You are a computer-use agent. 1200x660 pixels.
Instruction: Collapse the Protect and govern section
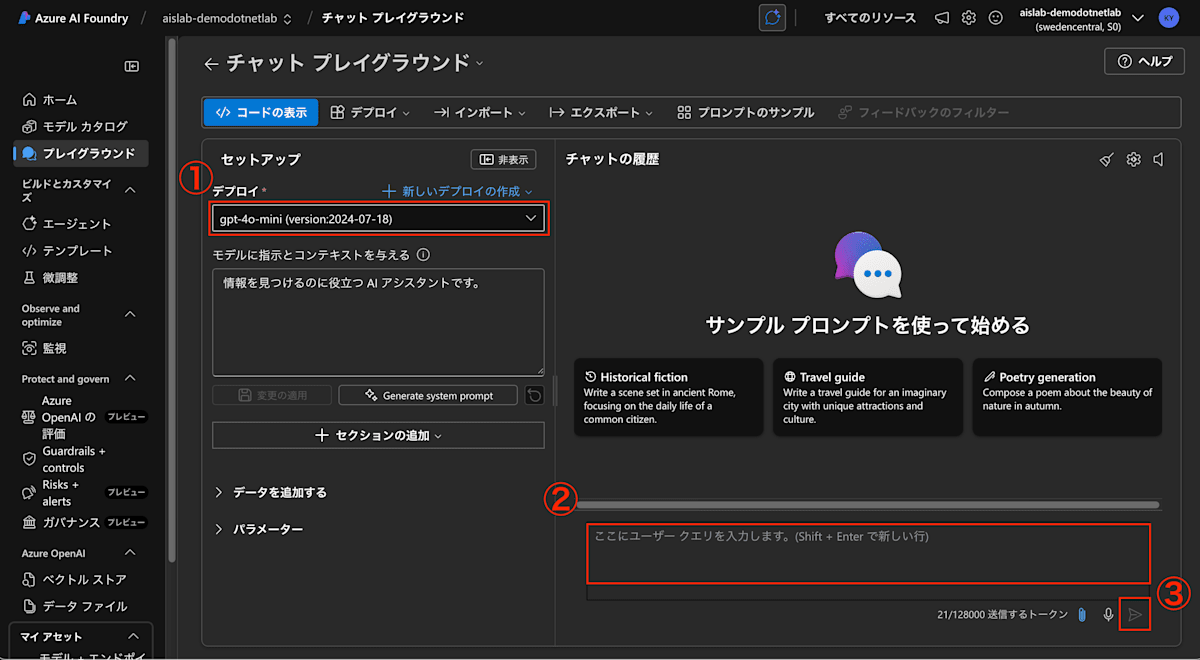[x=130, y=379]
